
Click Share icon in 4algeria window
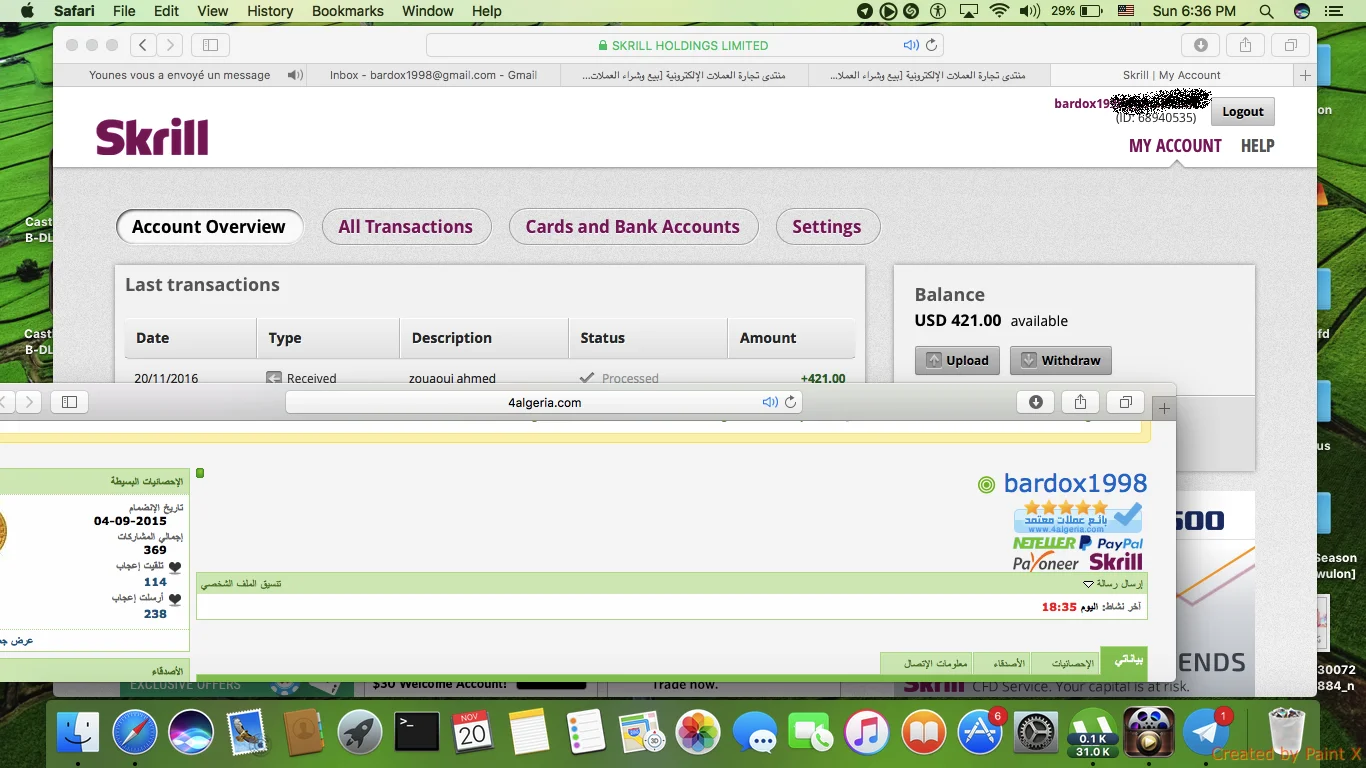tap(1080, 402)
